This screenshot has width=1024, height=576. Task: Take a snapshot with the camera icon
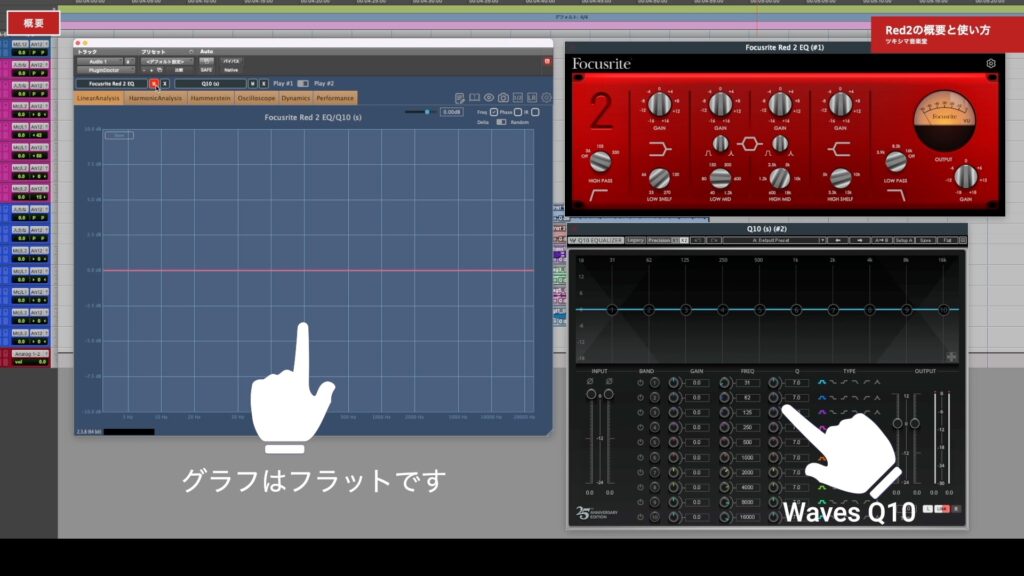(x=503, y=98)
